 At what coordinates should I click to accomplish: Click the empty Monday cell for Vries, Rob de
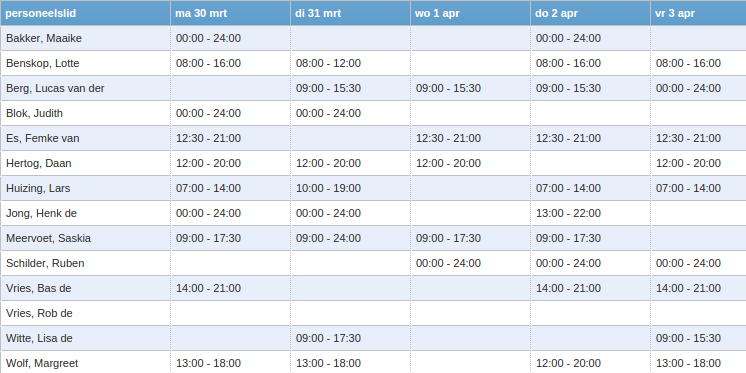231,314
